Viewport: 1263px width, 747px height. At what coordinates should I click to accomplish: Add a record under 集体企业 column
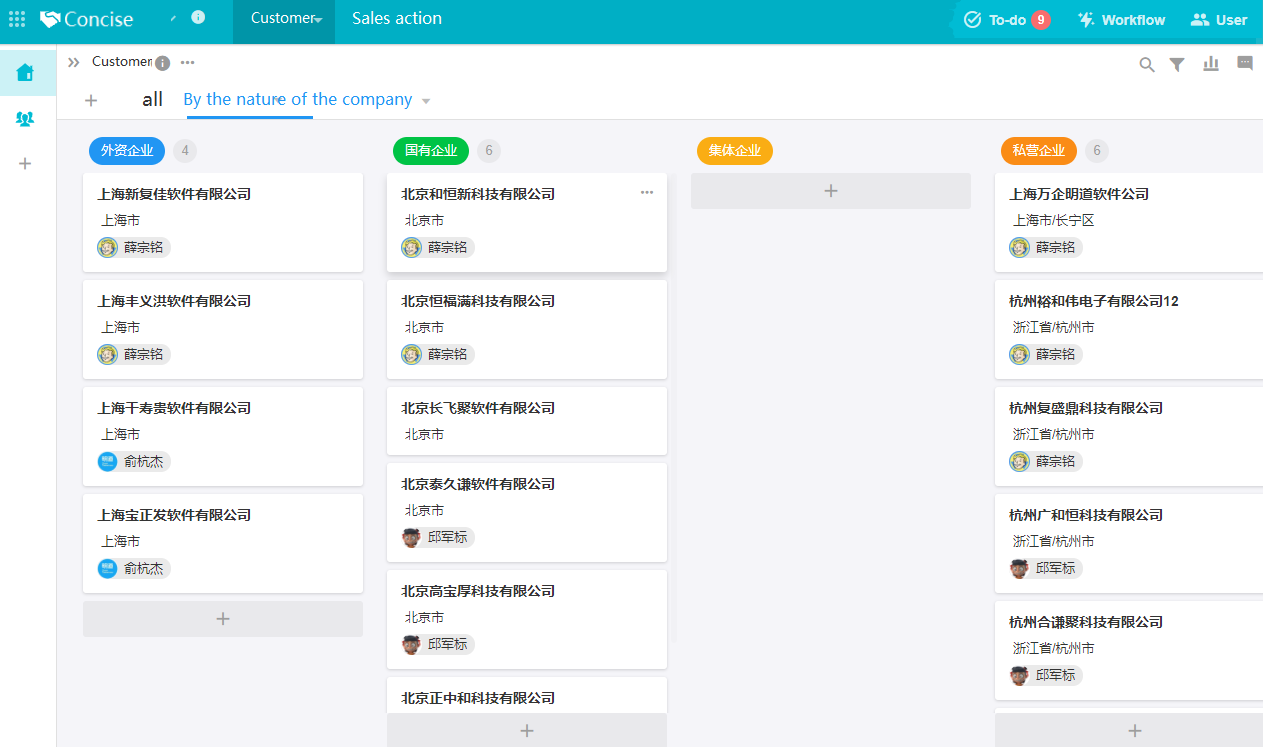click(830, 191)
